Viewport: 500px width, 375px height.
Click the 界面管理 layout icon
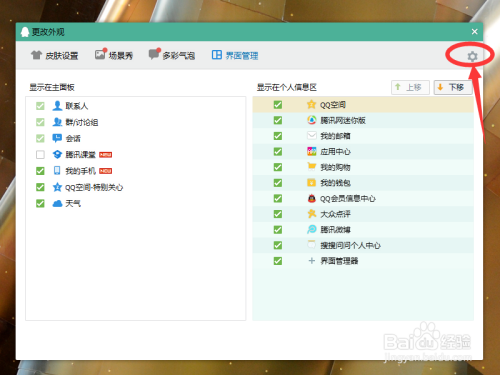click(217, 55)
